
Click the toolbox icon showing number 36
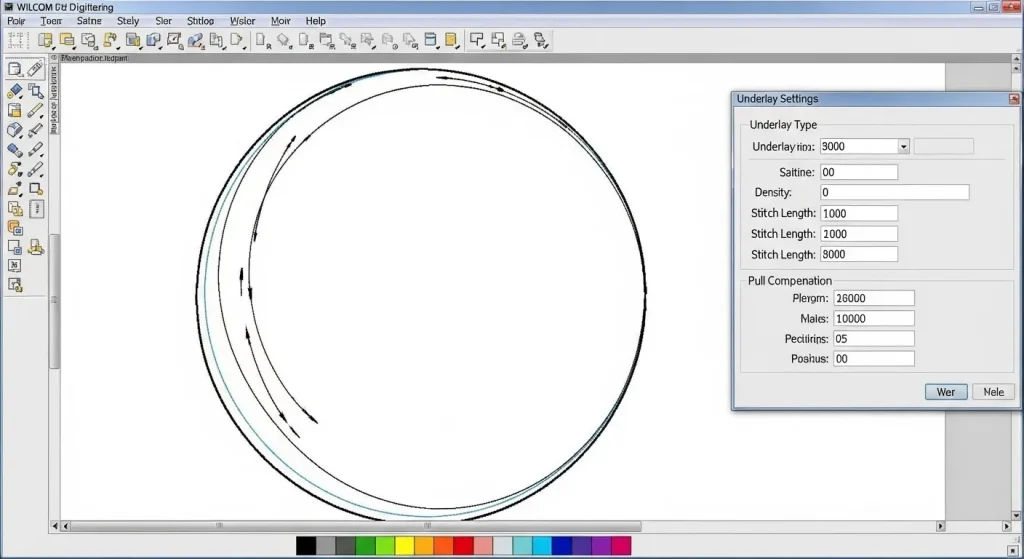(x=15, y=266)
